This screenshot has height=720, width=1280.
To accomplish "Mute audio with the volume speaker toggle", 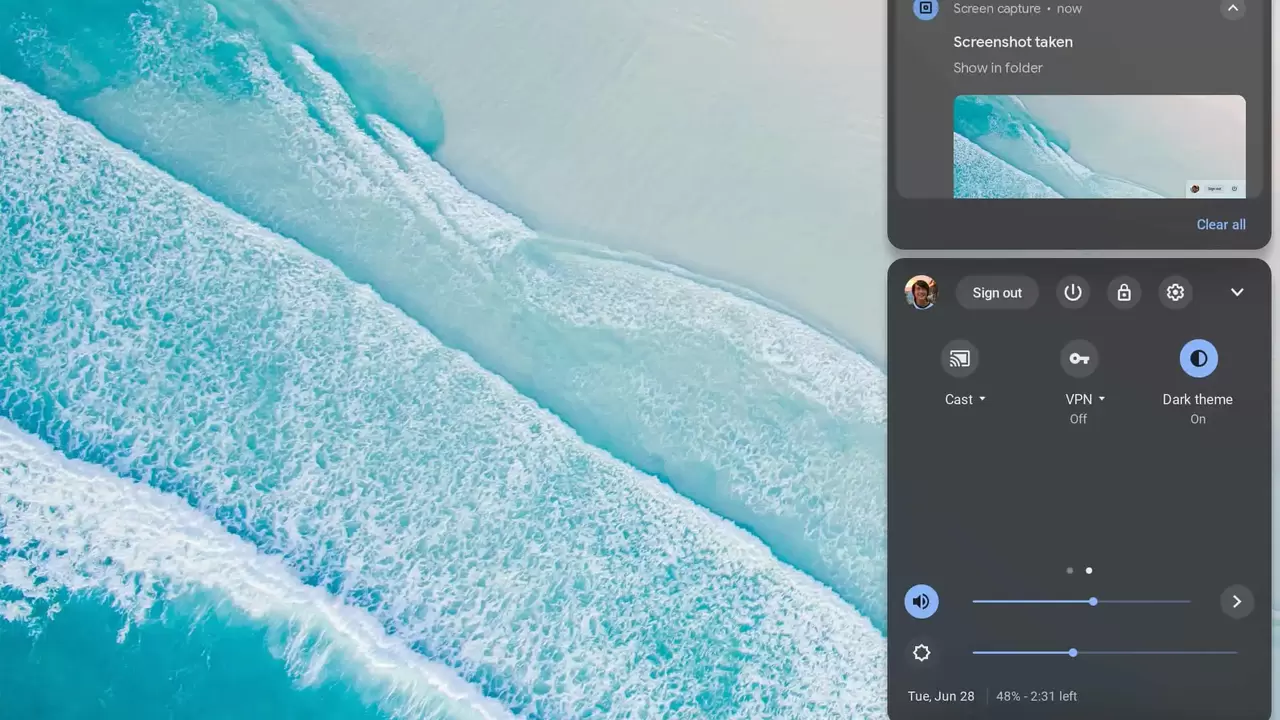I will [x=922, y=601].
